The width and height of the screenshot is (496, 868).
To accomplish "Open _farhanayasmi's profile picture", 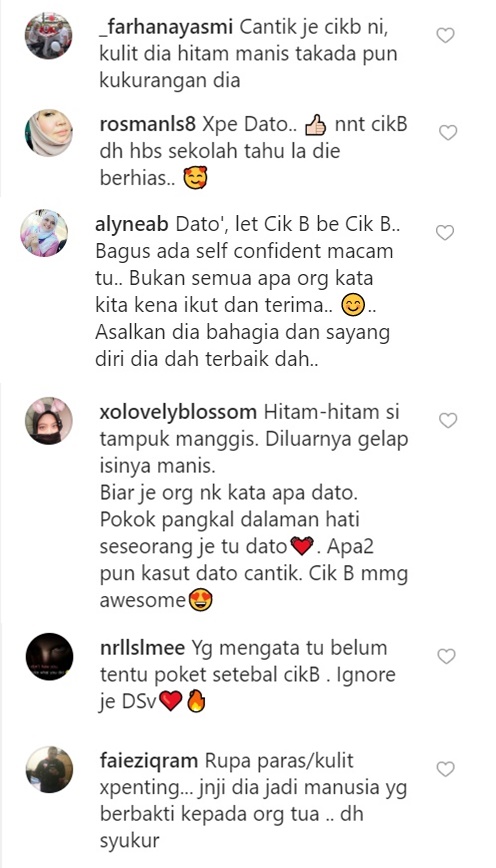I will tap(49, 35).
